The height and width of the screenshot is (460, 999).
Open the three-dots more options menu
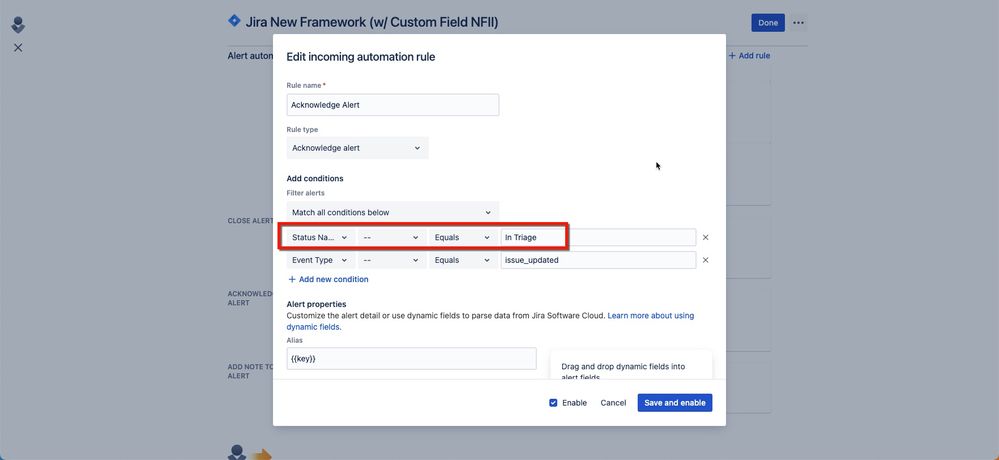point(798,23)
